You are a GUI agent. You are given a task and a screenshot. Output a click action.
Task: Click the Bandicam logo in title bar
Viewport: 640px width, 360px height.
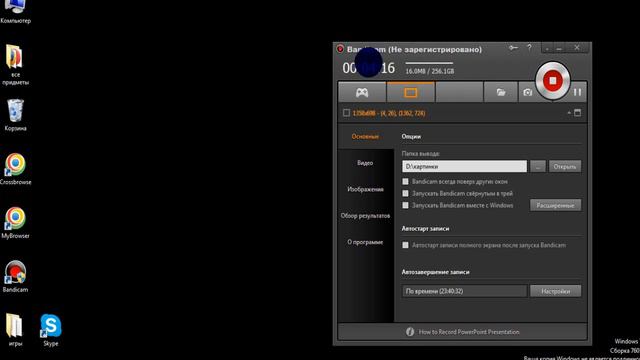[x=340, y=49]
